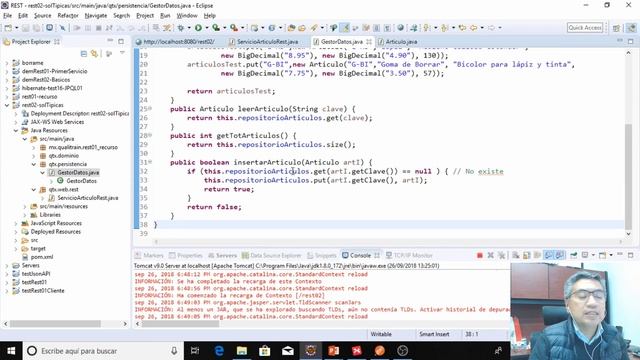The width and height of the screenshot is (640, 360).
Task: Collapse the rest02-solTipicas project node
Action: [x=7, y=105]
